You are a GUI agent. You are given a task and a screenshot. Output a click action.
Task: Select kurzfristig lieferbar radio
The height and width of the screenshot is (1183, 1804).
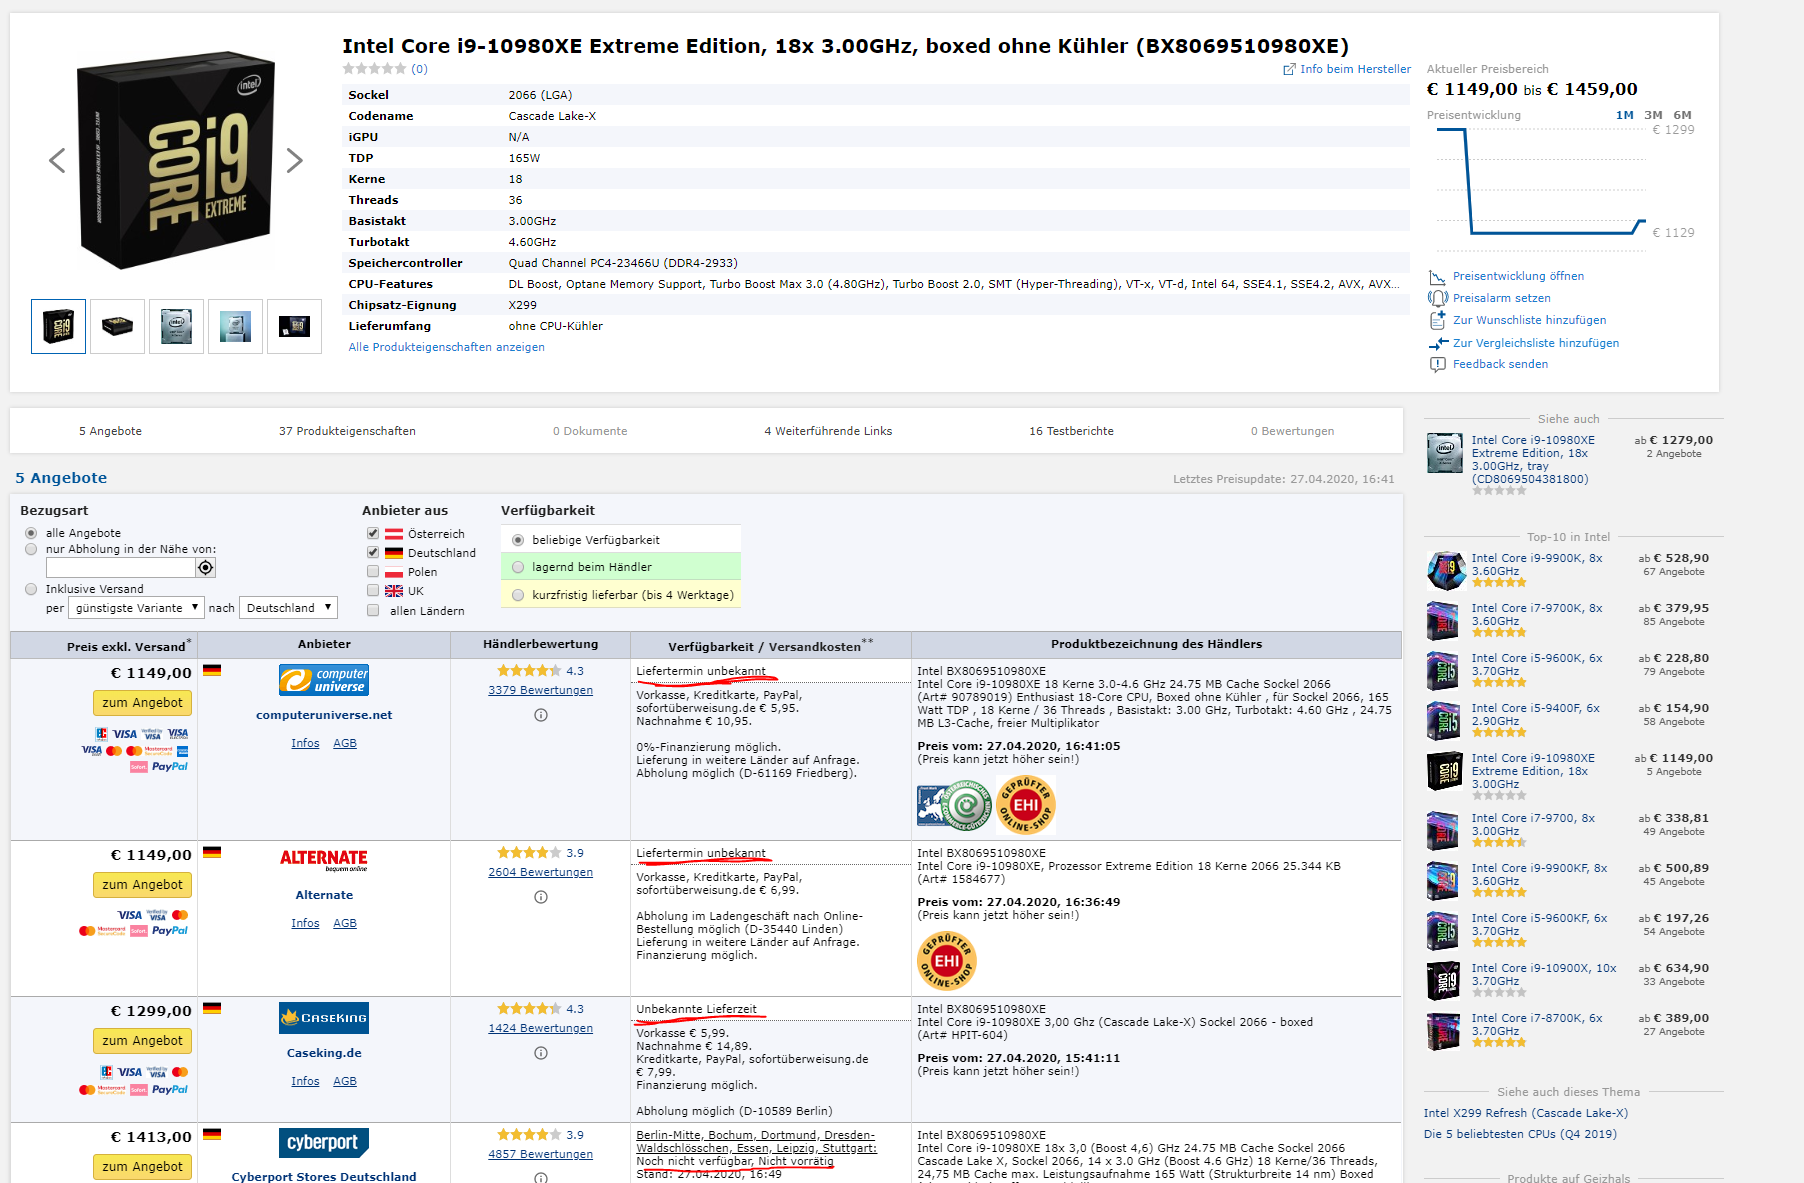click(518, 595)
